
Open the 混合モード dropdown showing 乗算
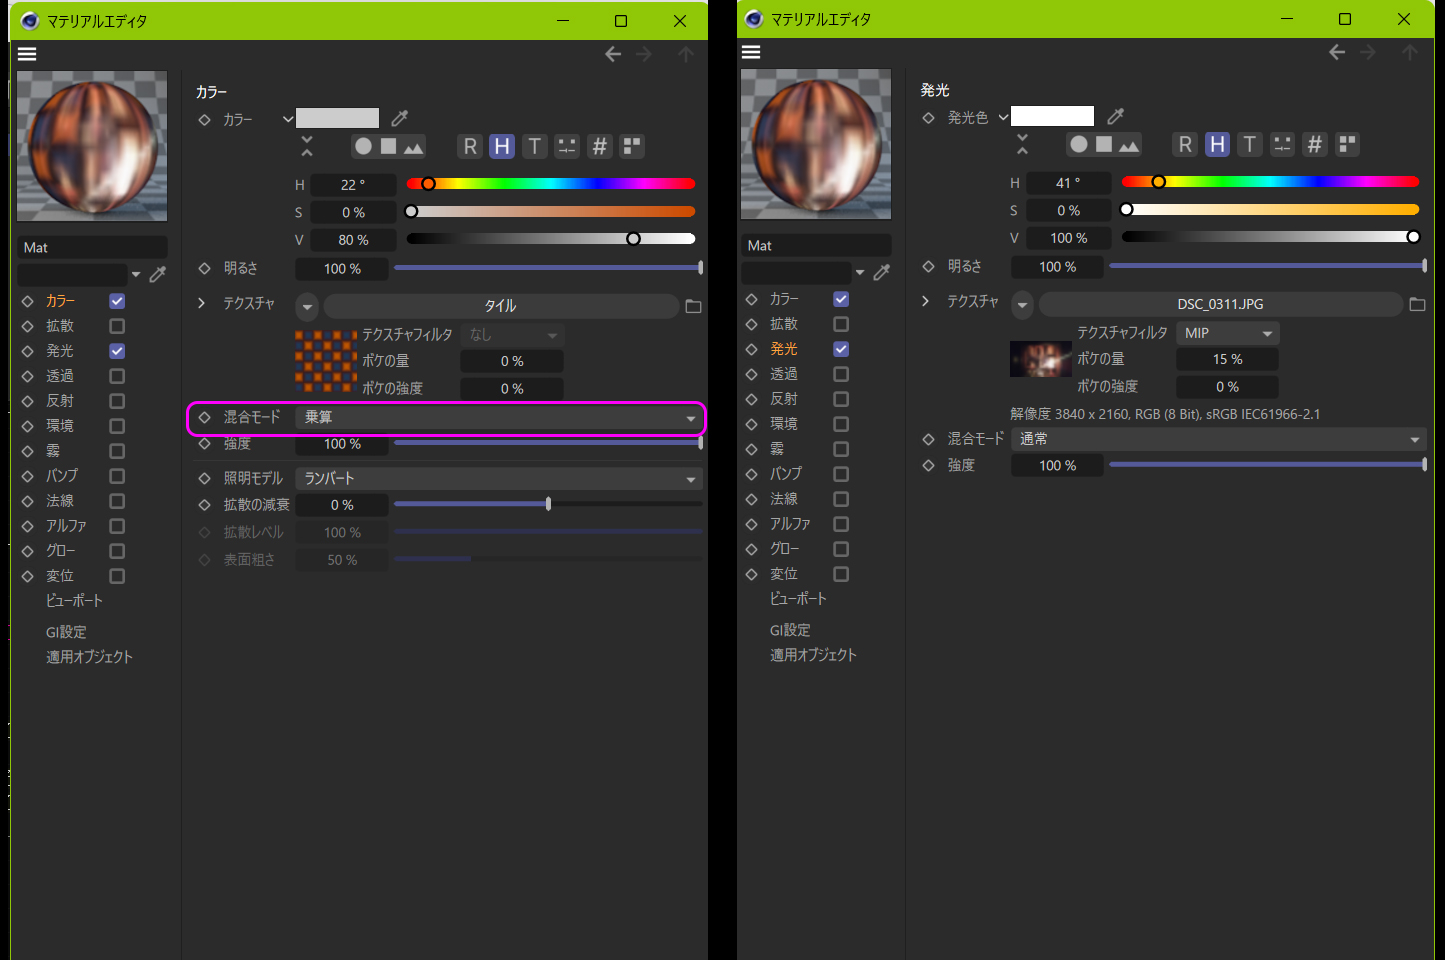[x=498, y=418]
